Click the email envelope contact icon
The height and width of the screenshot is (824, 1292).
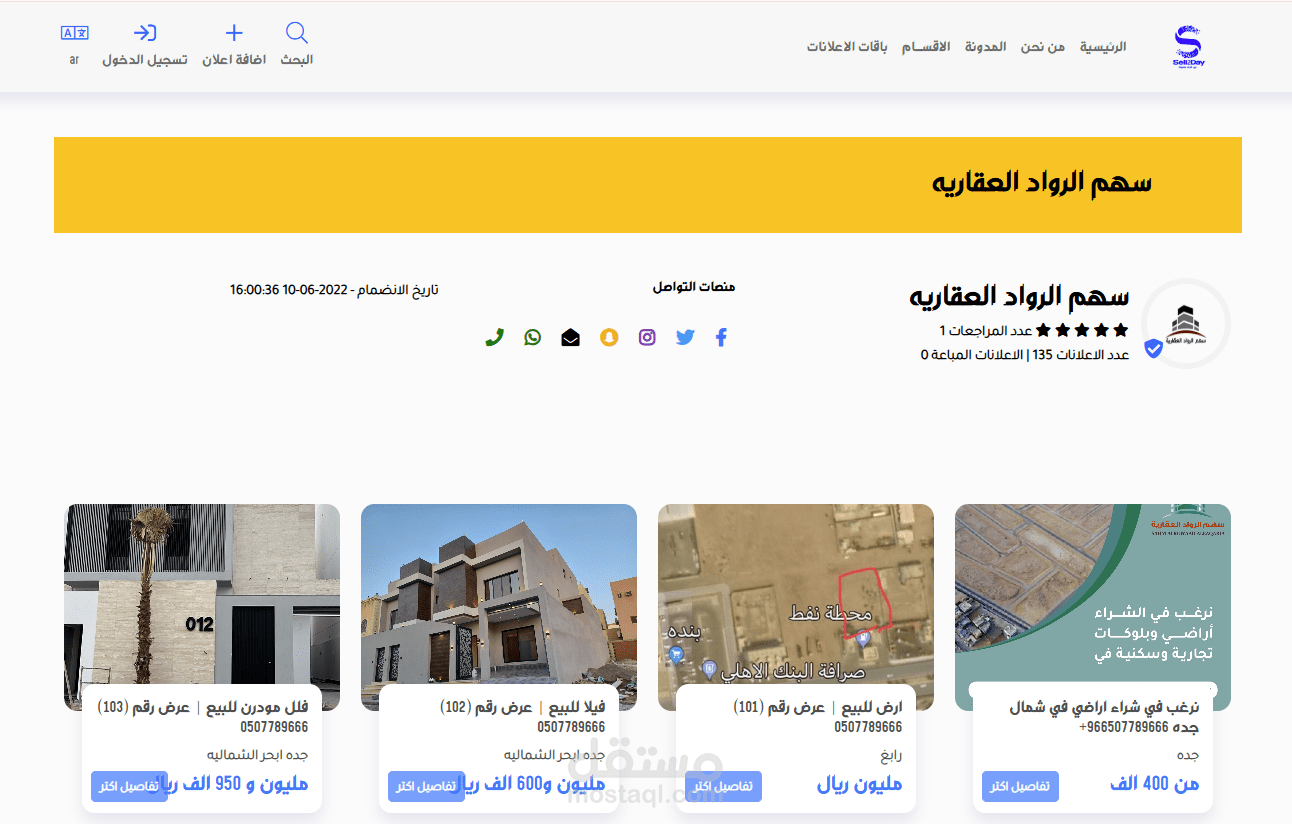coord(570,338)
